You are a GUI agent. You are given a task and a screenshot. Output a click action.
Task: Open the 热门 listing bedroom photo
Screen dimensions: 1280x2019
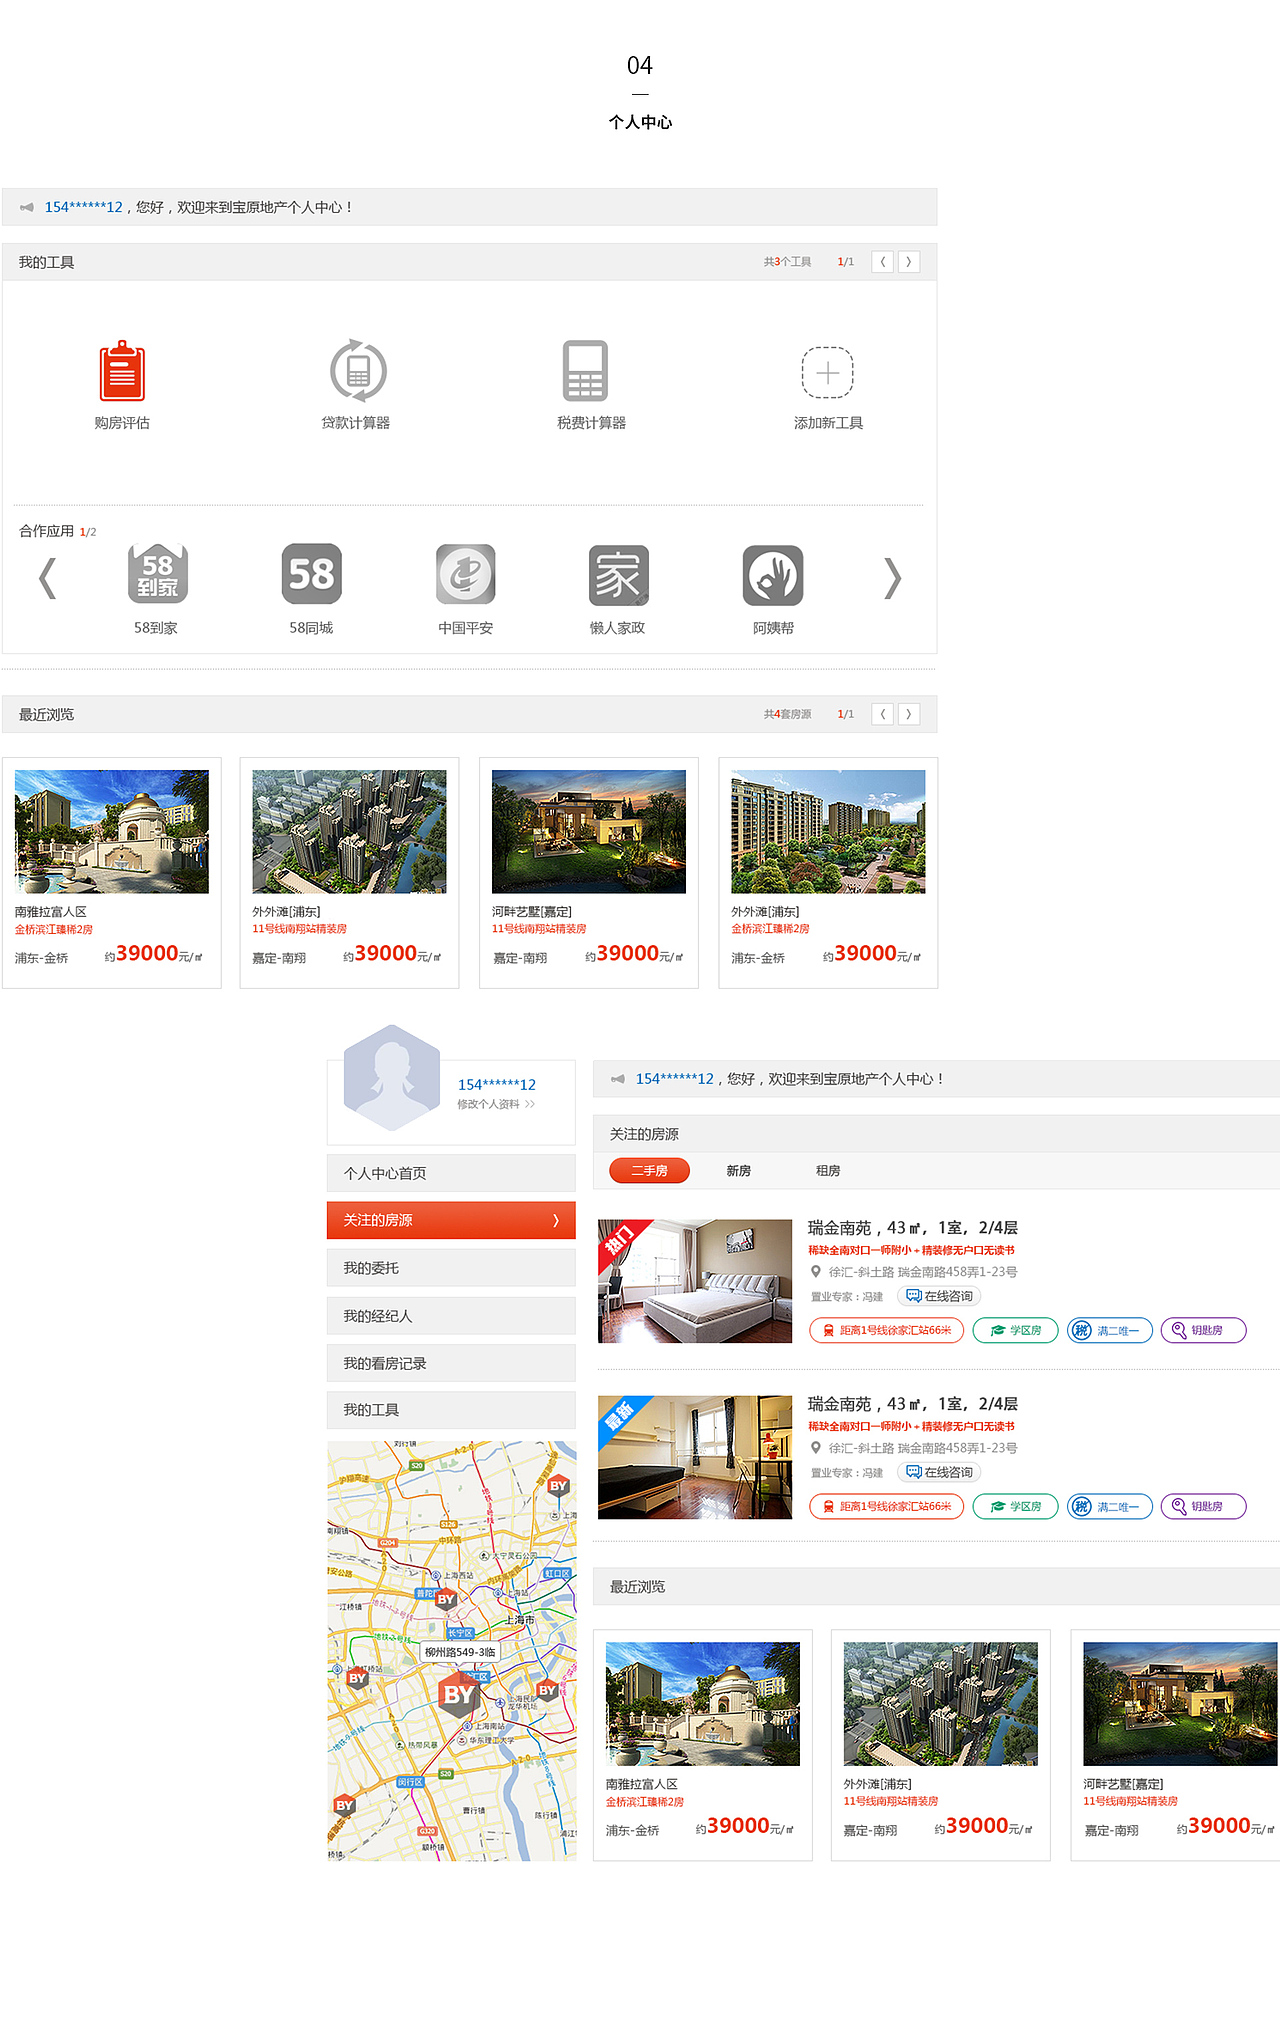(695, 1281)
